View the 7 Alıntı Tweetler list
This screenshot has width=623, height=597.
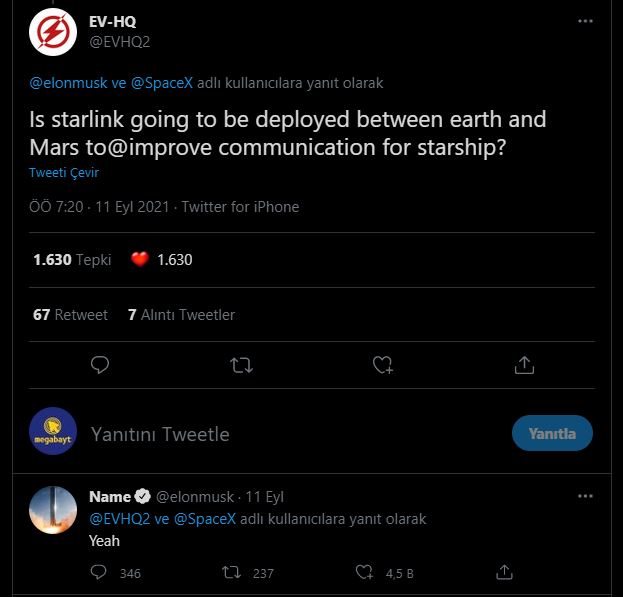[x=181, y=314]
